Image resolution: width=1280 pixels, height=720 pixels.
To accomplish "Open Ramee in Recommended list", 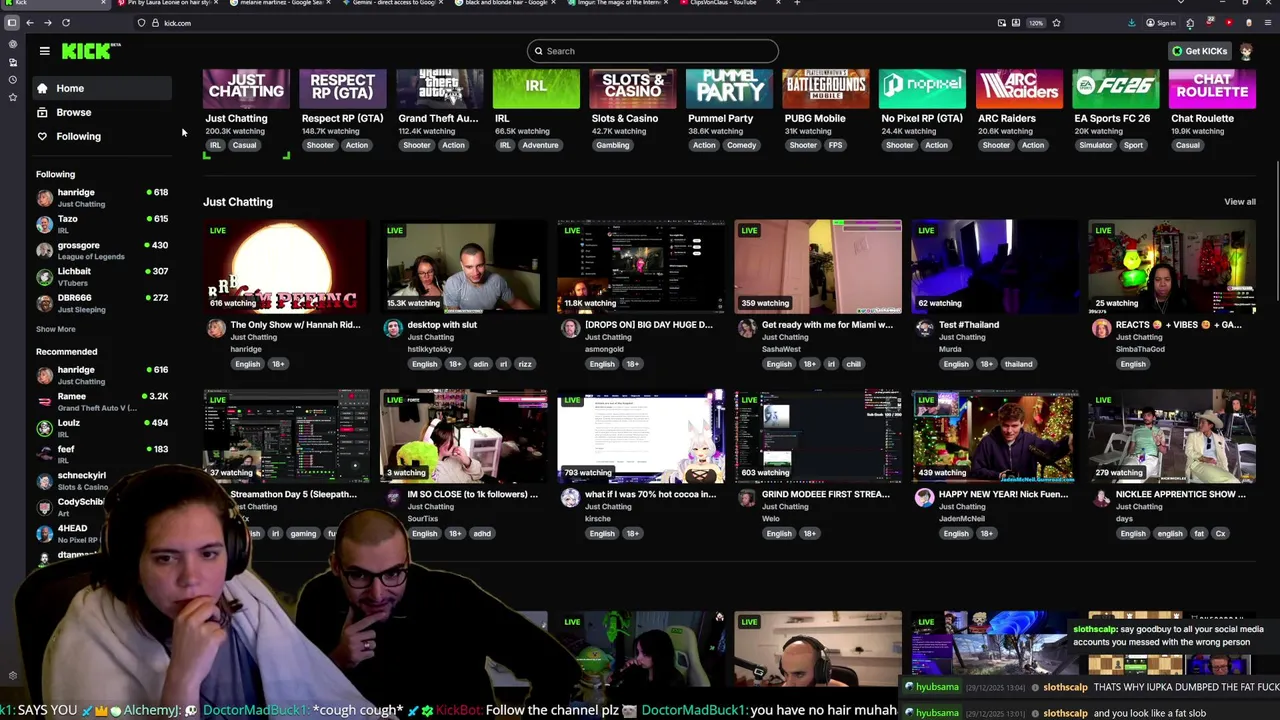I will [100, 401].
